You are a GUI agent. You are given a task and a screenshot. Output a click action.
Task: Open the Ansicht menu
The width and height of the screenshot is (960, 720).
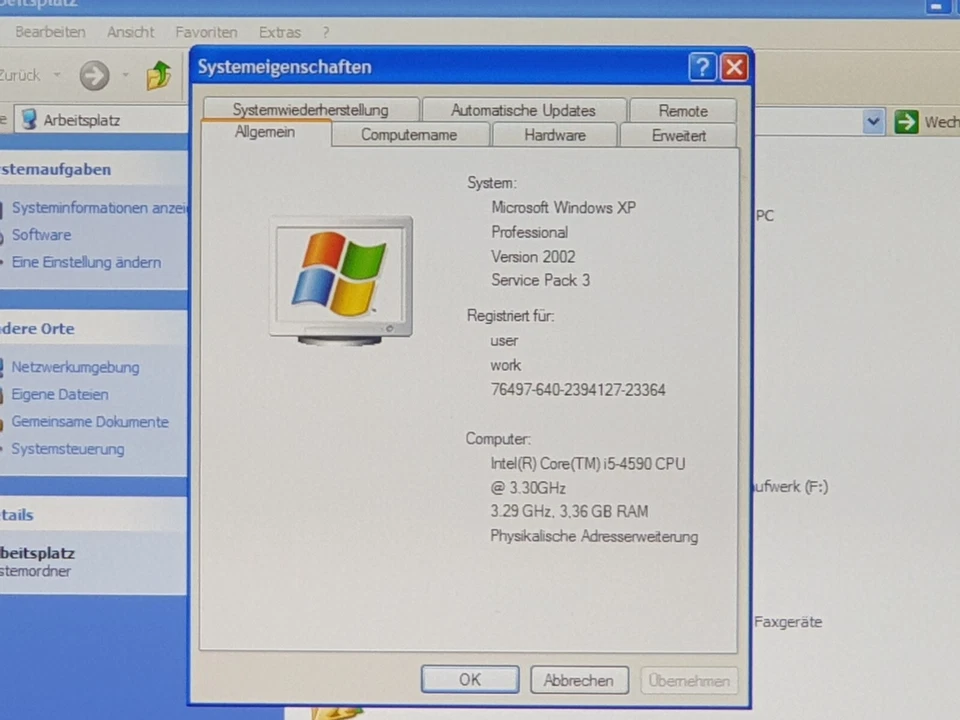click(130, 32)
